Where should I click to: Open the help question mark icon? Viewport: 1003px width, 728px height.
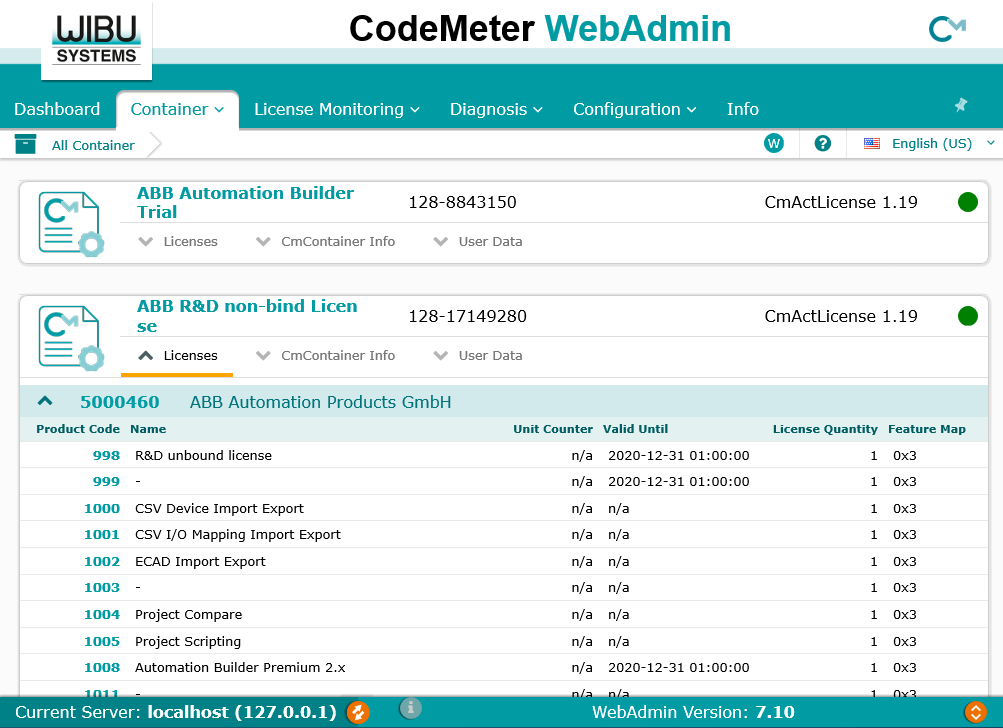pos(823,143)
